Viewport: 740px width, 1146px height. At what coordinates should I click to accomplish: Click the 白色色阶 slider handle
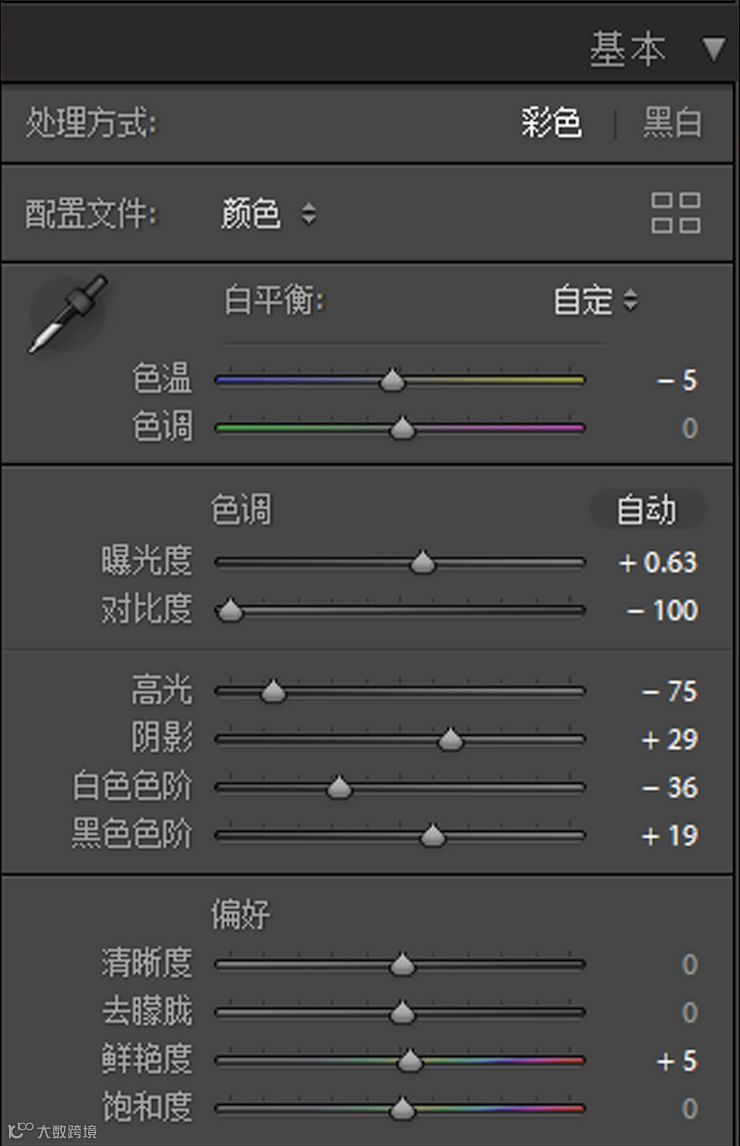[340, 788]
